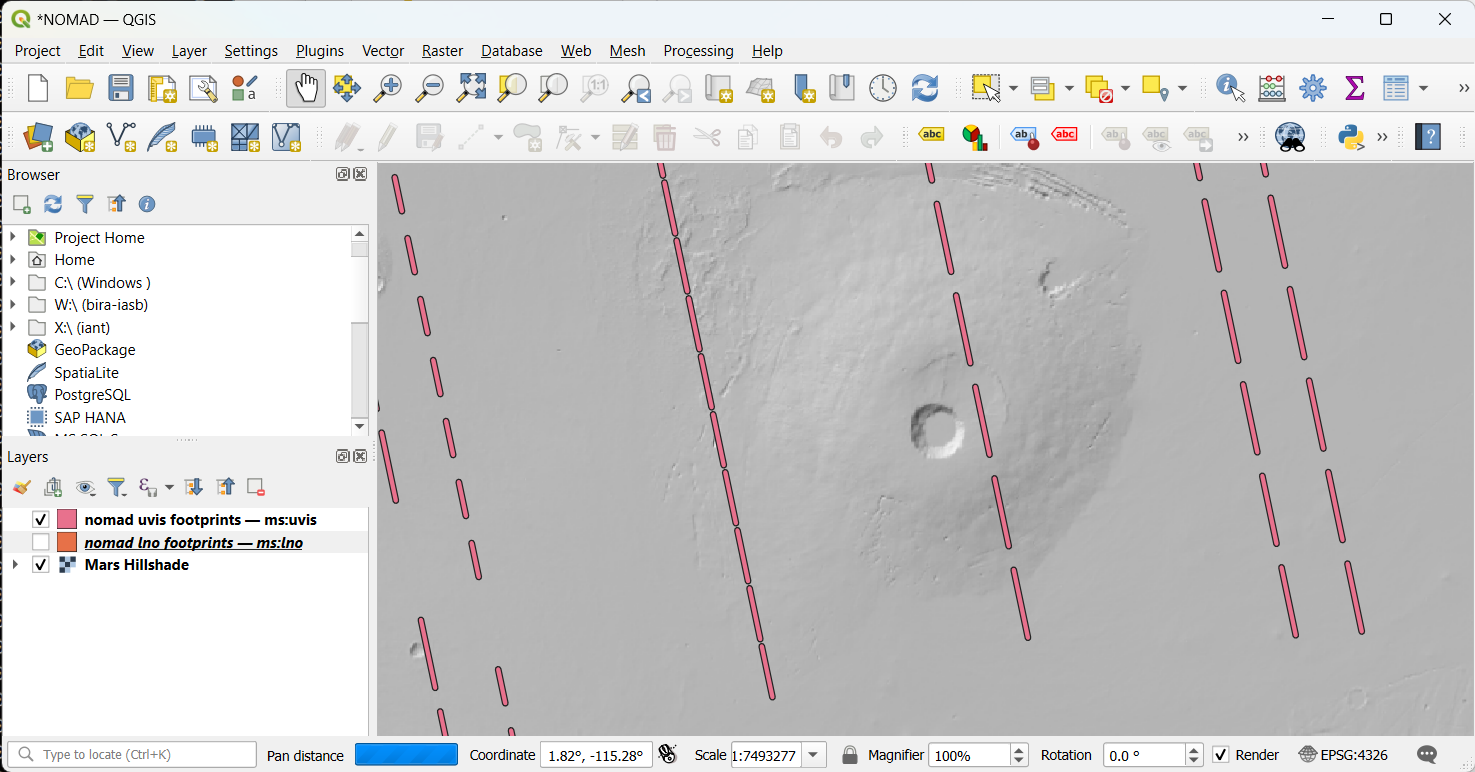Open the messages log speech bubble icon
This screenshot has width=1475, height=772.
point(1428,754)
